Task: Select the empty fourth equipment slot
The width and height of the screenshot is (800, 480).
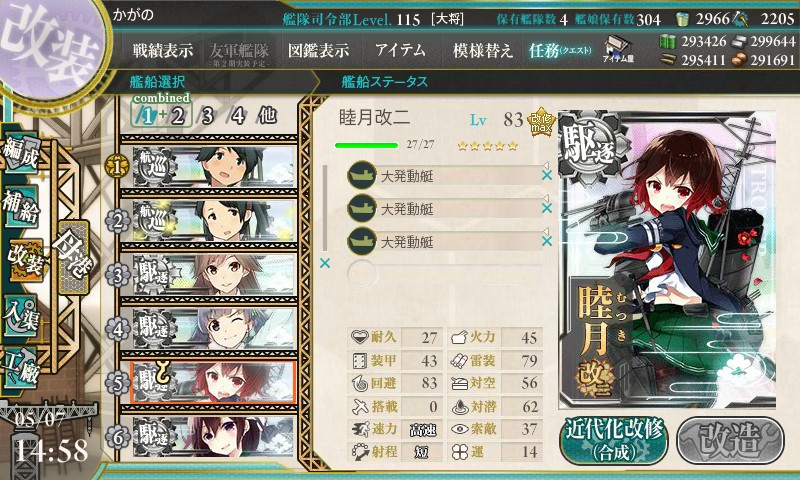Action: pos(444,274)
